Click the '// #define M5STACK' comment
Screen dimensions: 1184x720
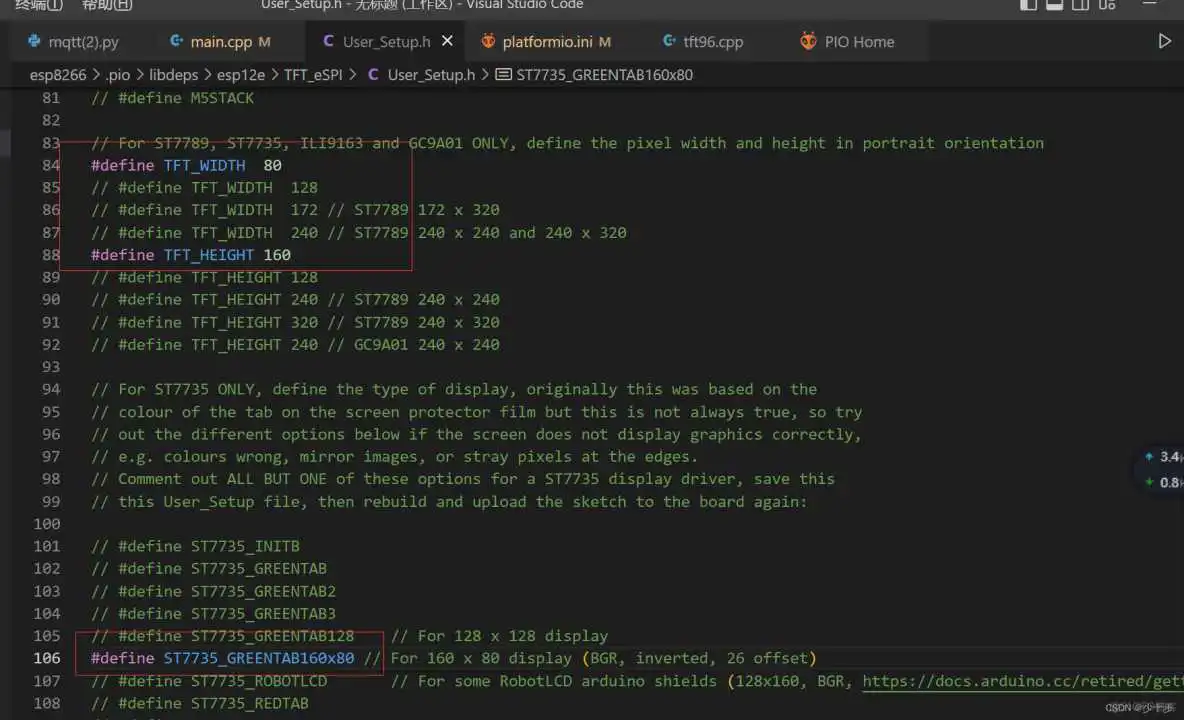click(x=172, y=98)
